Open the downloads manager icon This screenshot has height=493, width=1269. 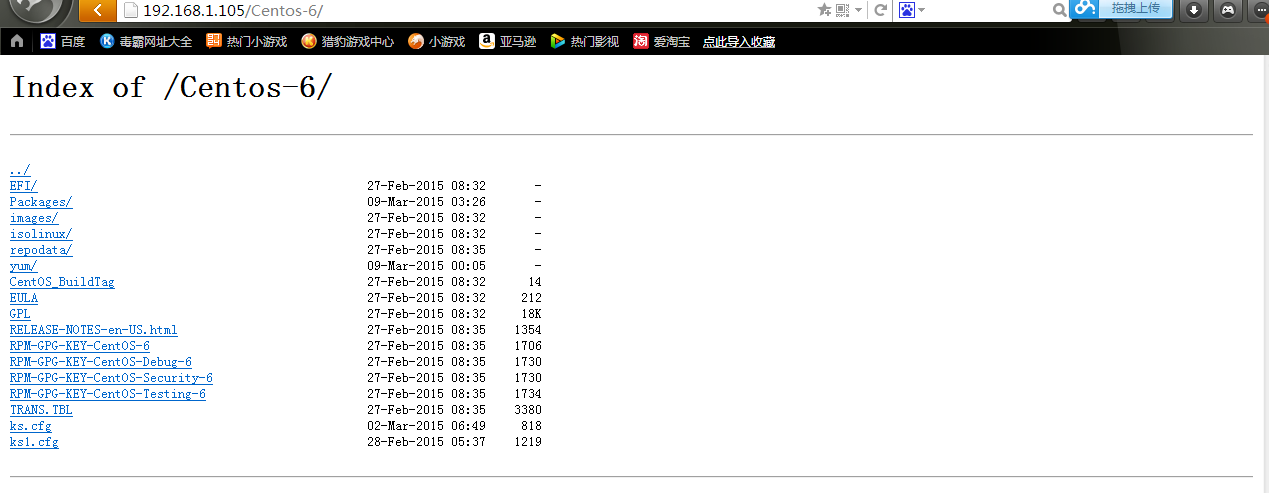(1193, 10)
